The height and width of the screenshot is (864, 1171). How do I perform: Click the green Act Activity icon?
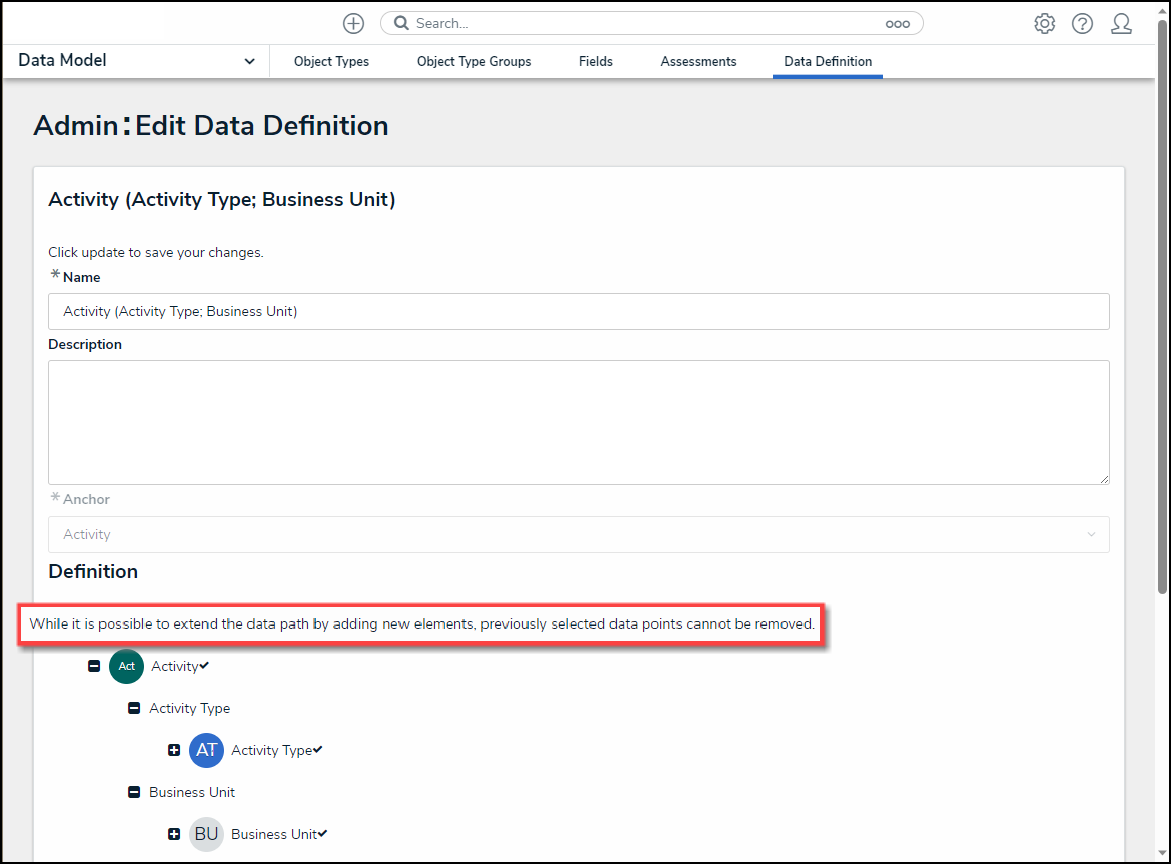tap(127, 666)
